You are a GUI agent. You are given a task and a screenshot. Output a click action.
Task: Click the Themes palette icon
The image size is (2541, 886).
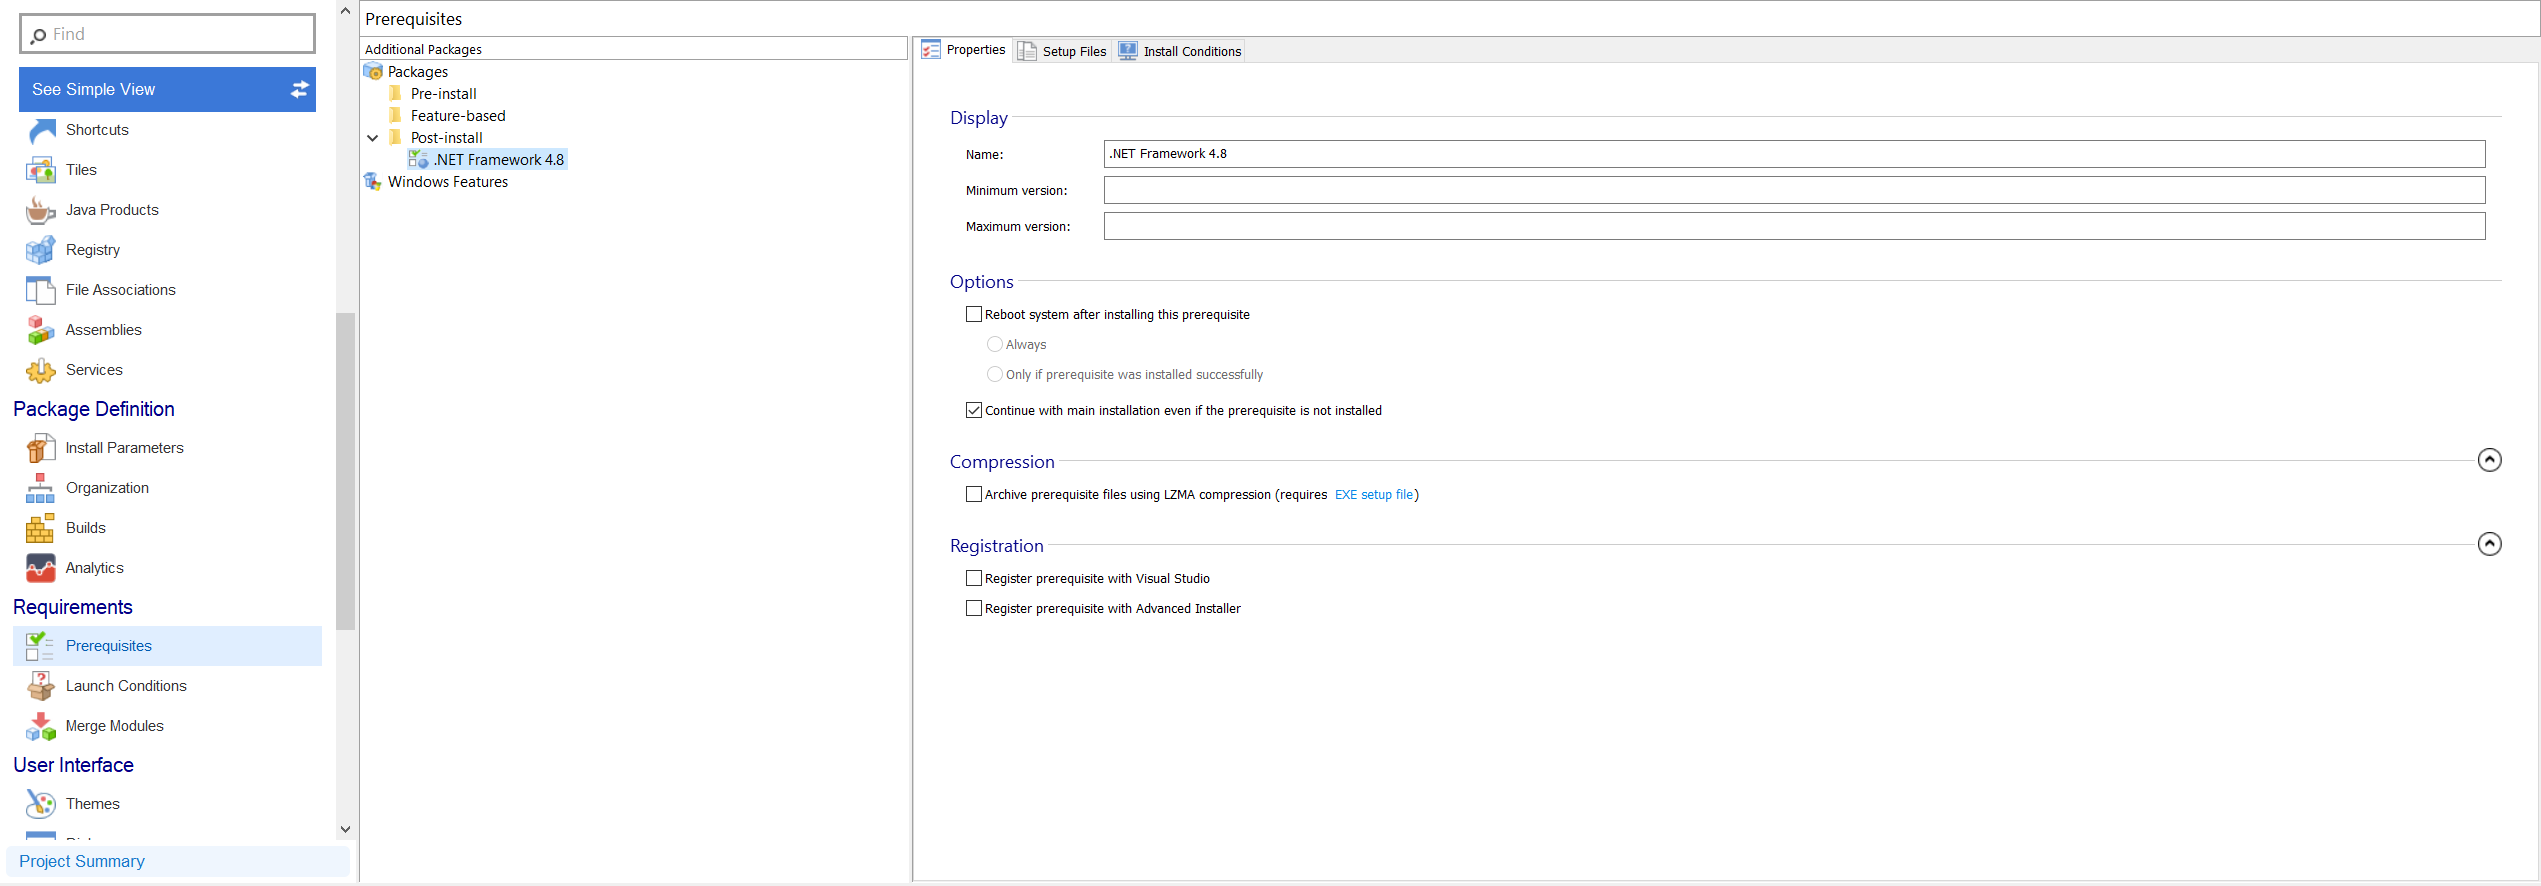pos(41,805)
